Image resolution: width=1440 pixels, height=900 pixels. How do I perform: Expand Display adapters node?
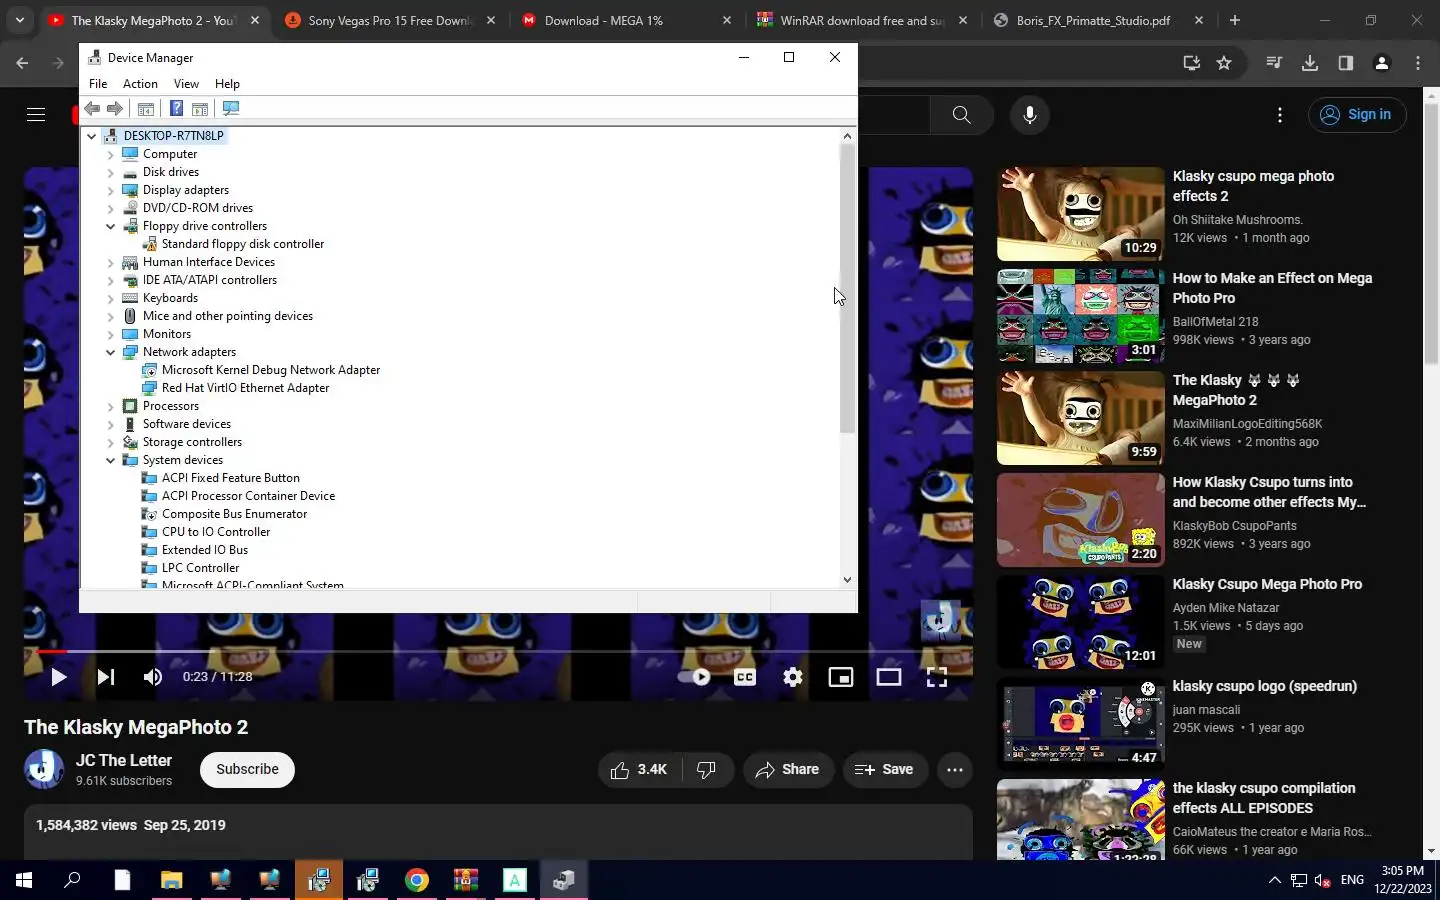click(x=110, y=190)
